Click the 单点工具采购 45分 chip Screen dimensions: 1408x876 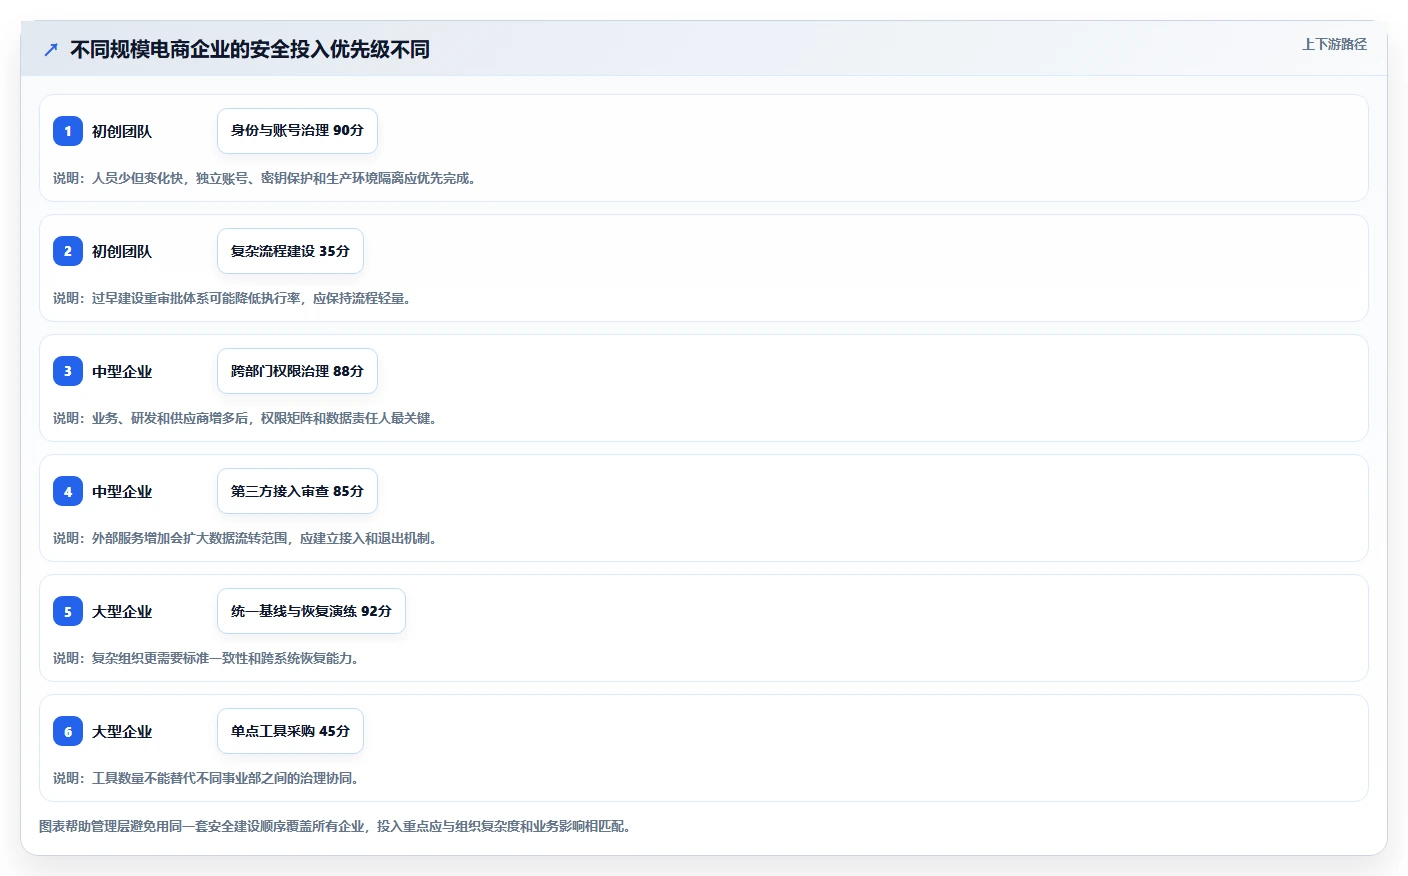(x=290, y=731)
